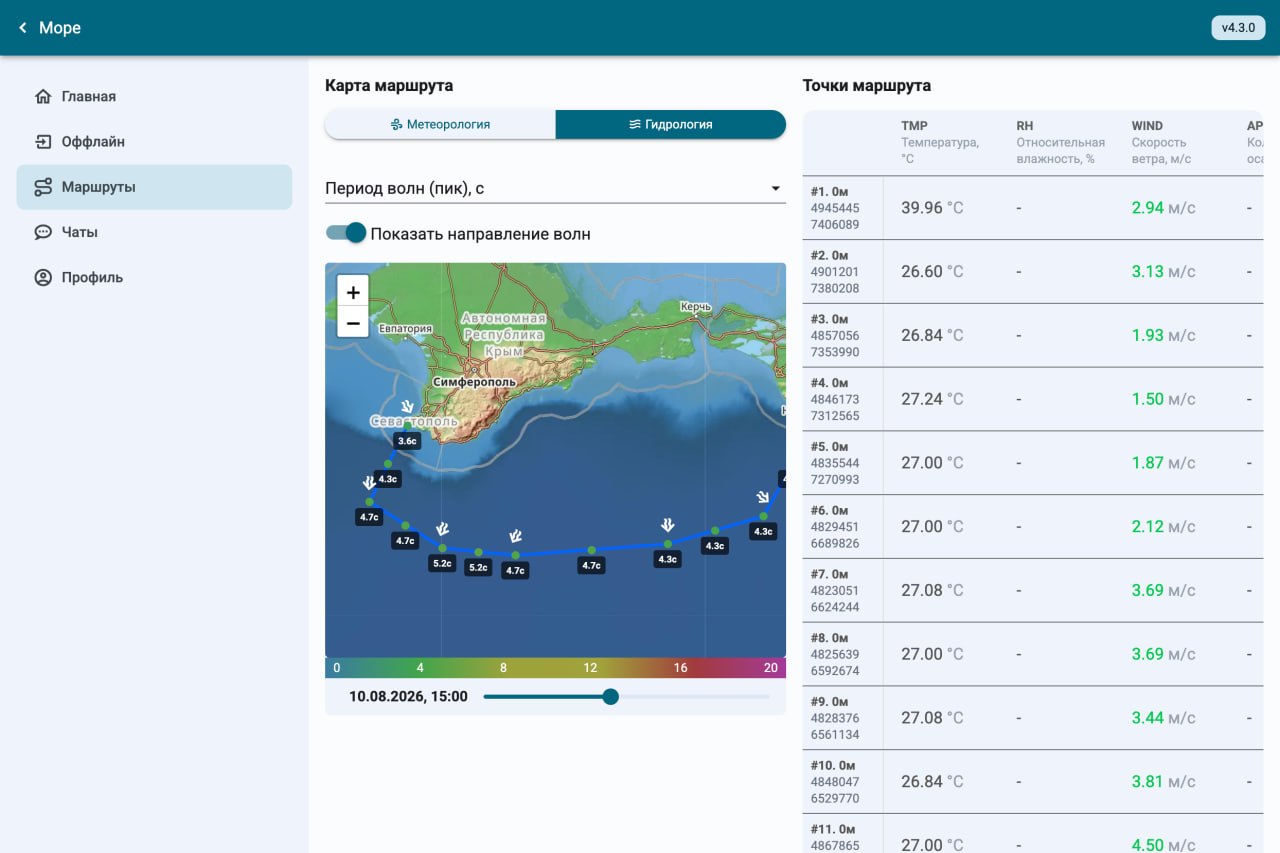1280x853 pixels.
Task: Click the wave direction arrow near Севастополь
Action: 407,406
